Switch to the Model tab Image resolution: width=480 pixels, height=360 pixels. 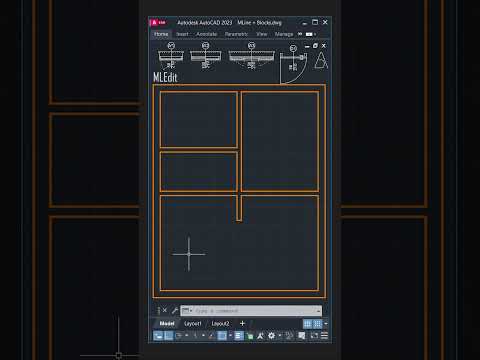click(167, 323)
